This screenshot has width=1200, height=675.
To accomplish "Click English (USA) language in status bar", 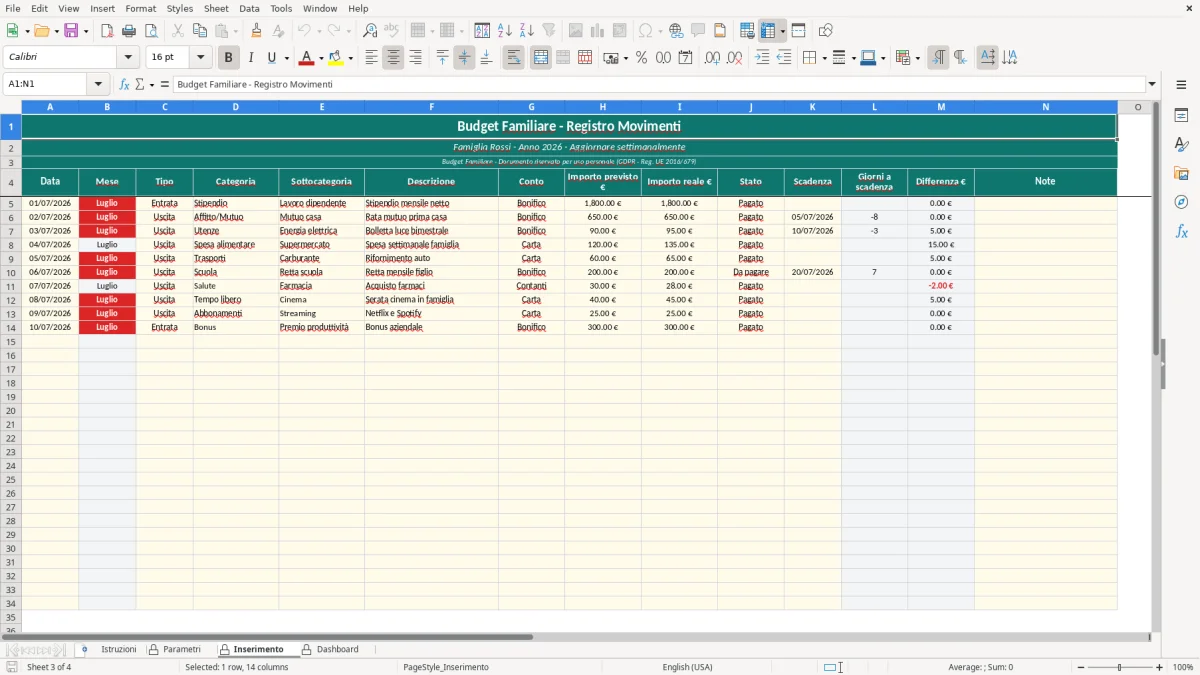I will point(687,667).
